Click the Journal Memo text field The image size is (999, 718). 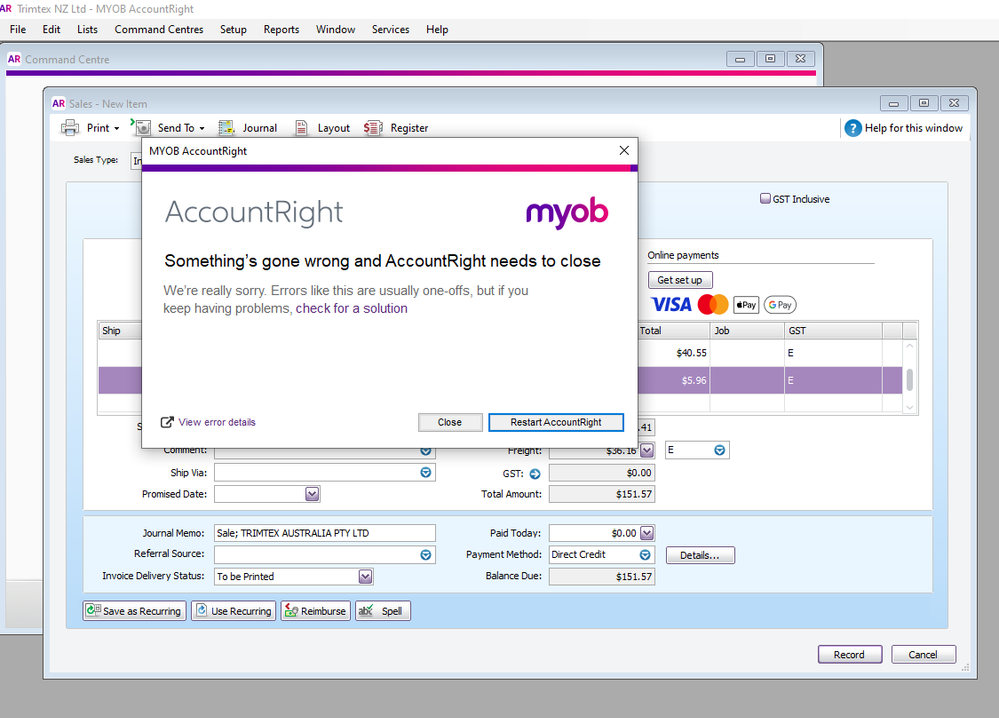coord(325,533)
